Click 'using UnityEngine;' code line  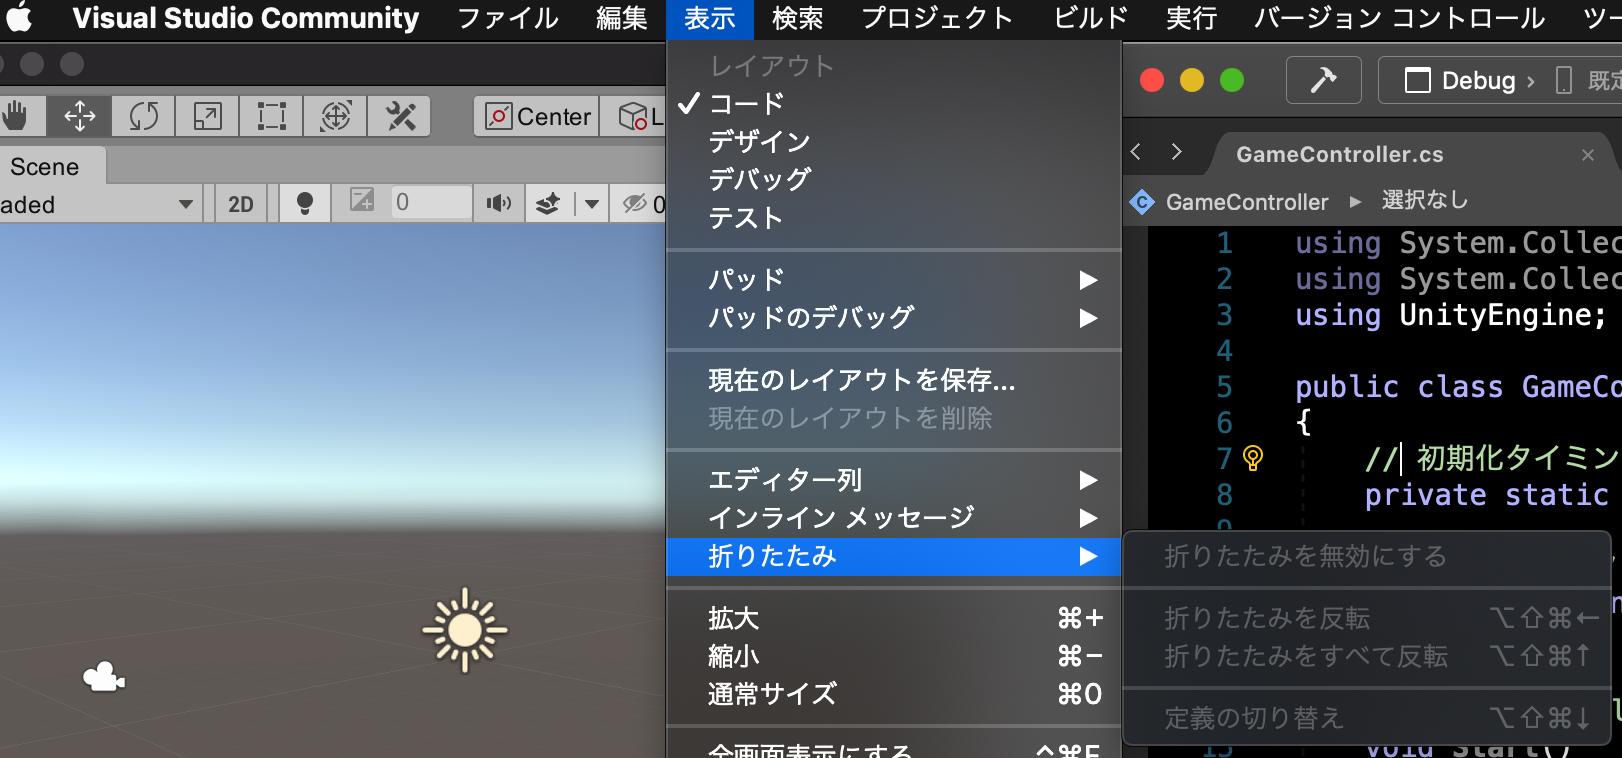[1451, 315]
